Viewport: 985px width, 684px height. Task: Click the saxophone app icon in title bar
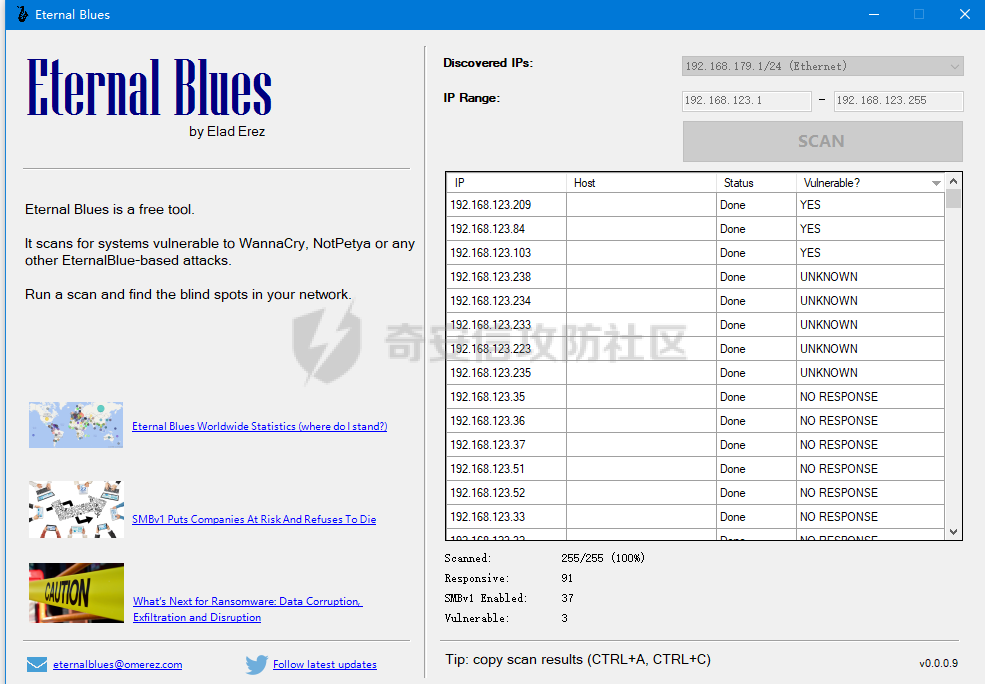pos(22,14)
